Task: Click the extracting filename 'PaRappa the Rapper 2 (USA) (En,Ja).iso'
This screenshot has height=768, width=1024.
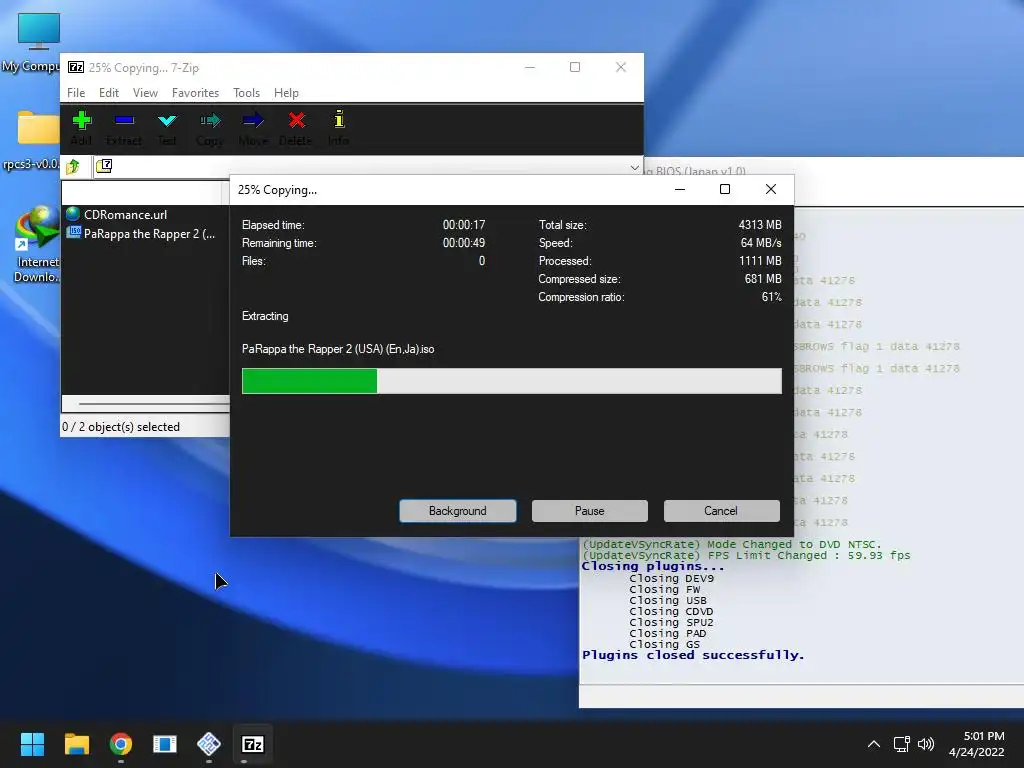Action: click(338, 349)
